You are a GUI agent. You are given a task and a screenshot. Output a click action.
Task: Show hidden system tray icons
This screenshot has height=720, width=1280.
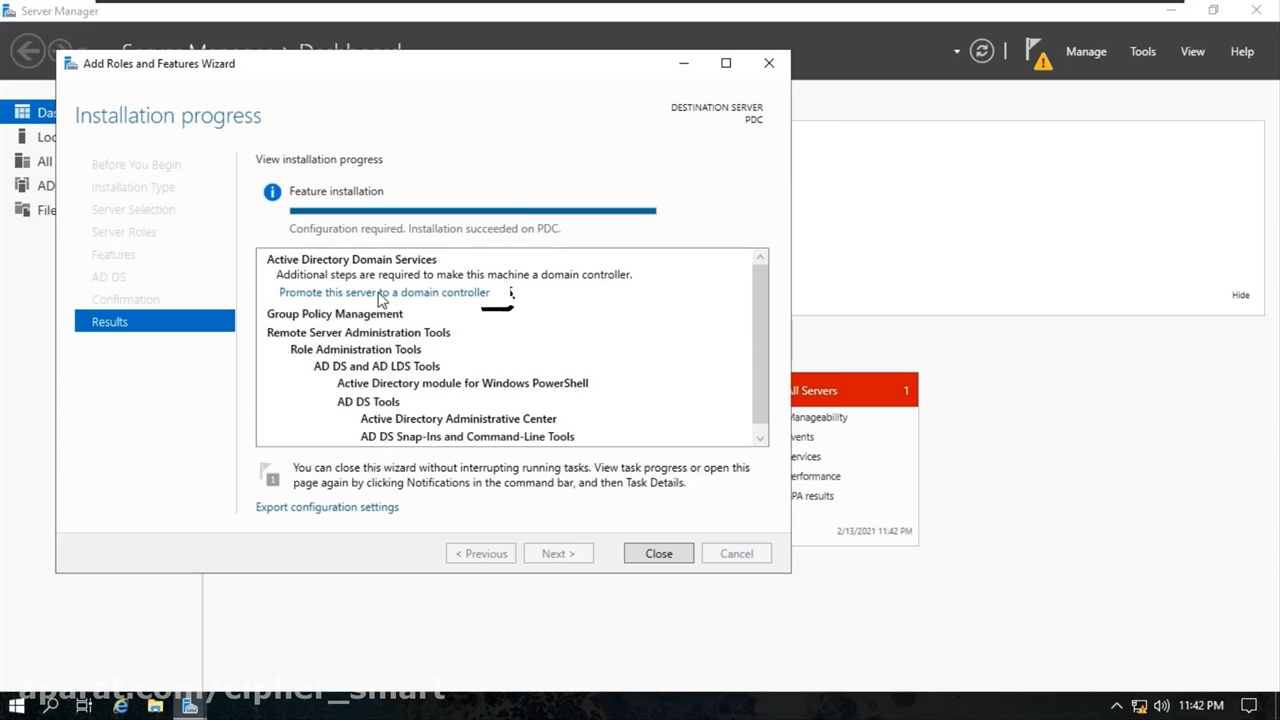point(1117,706)
